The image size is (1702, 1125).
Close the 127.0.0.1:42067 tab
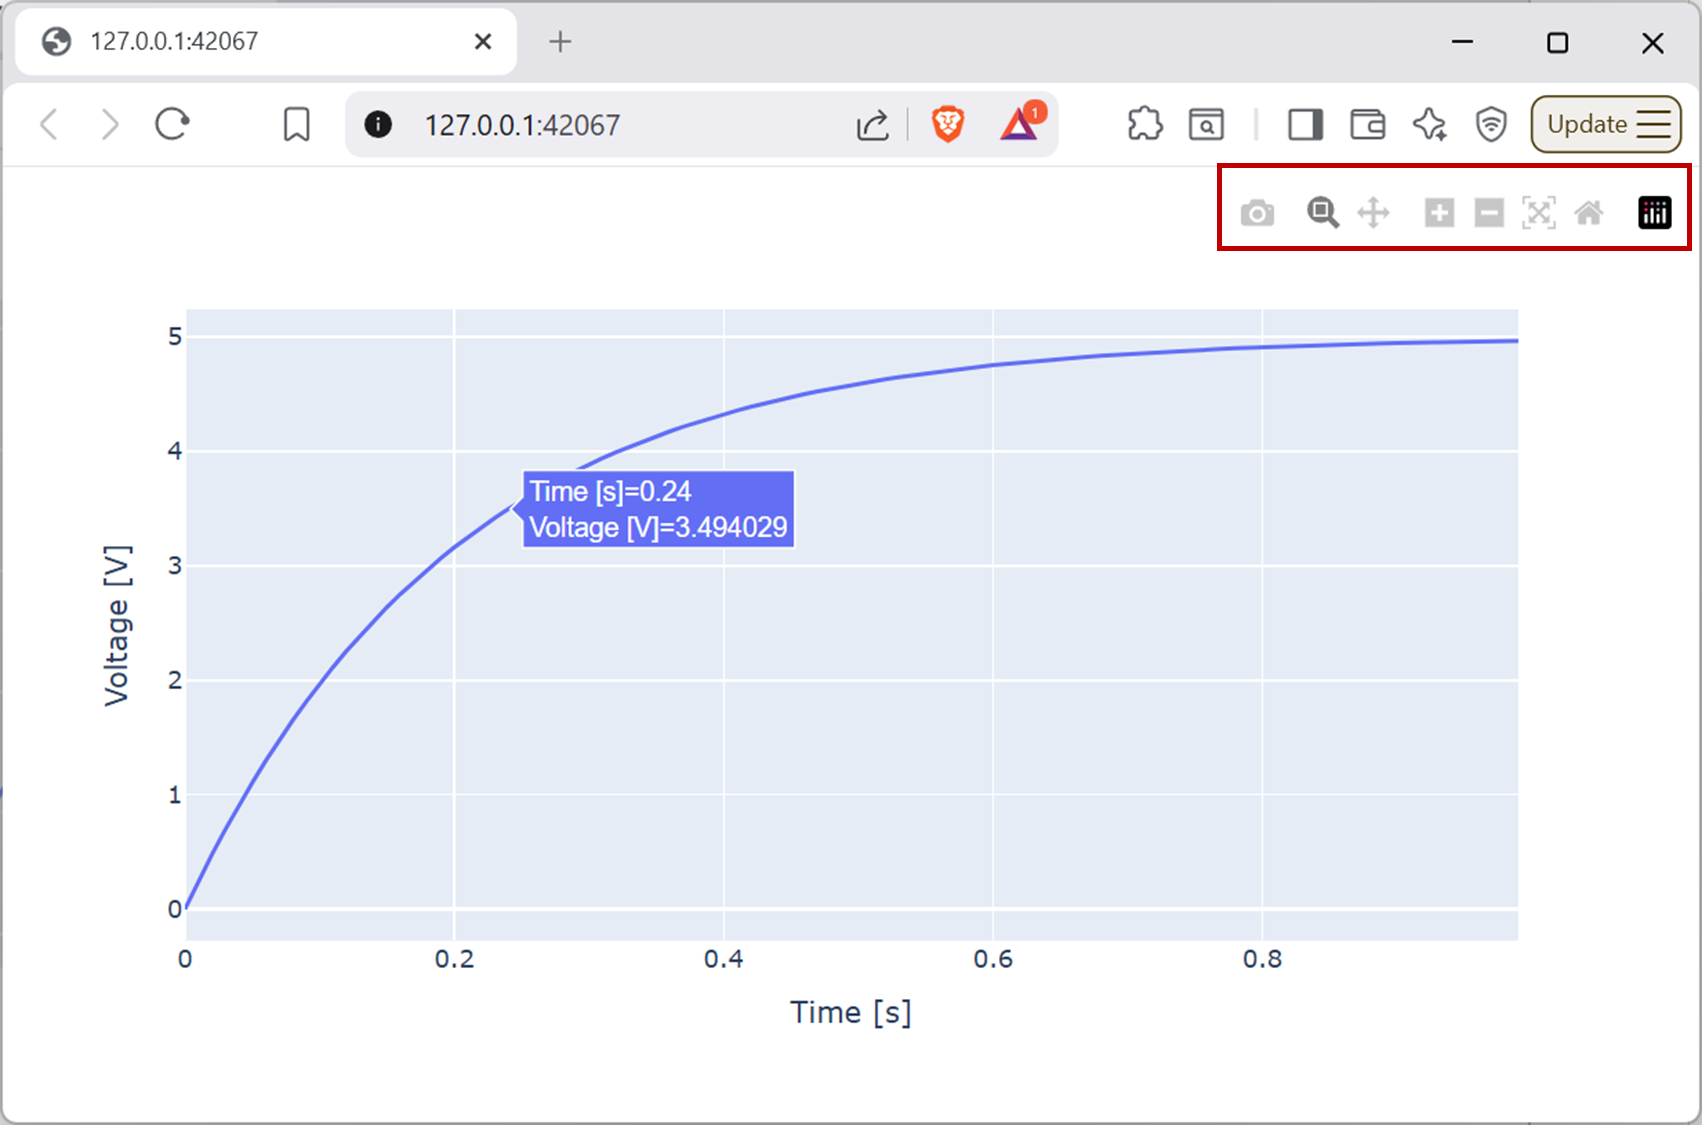click(x=483, y=41)
